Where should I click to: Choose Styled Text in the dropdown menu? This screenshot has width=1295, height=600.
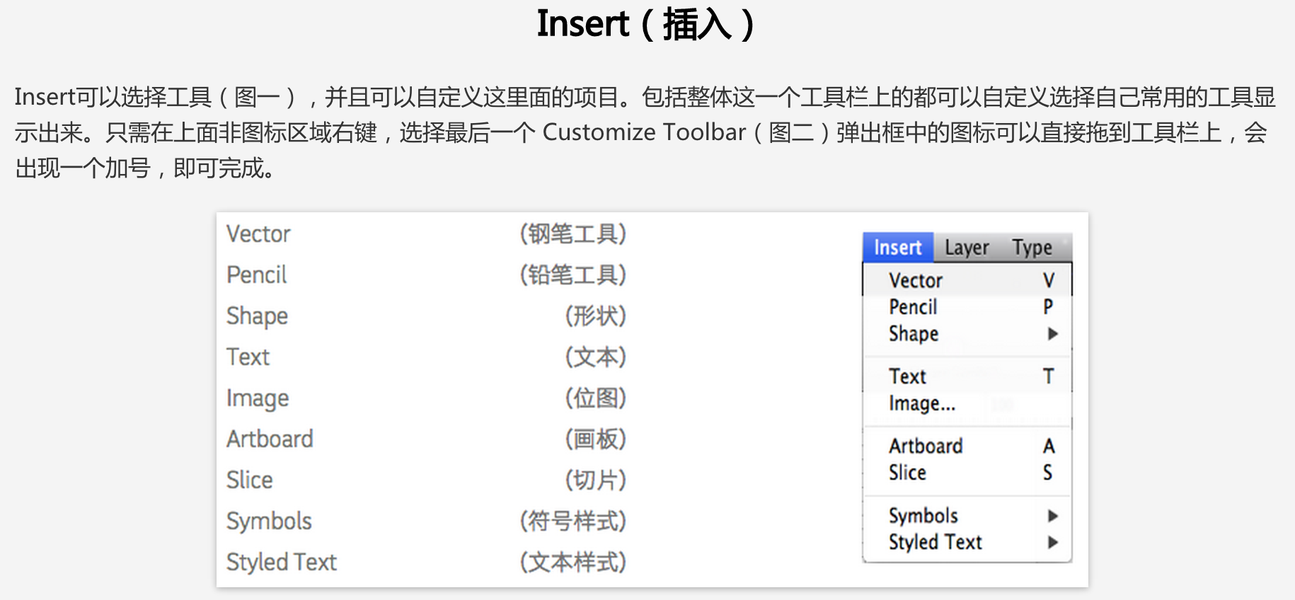pos(935,543)
